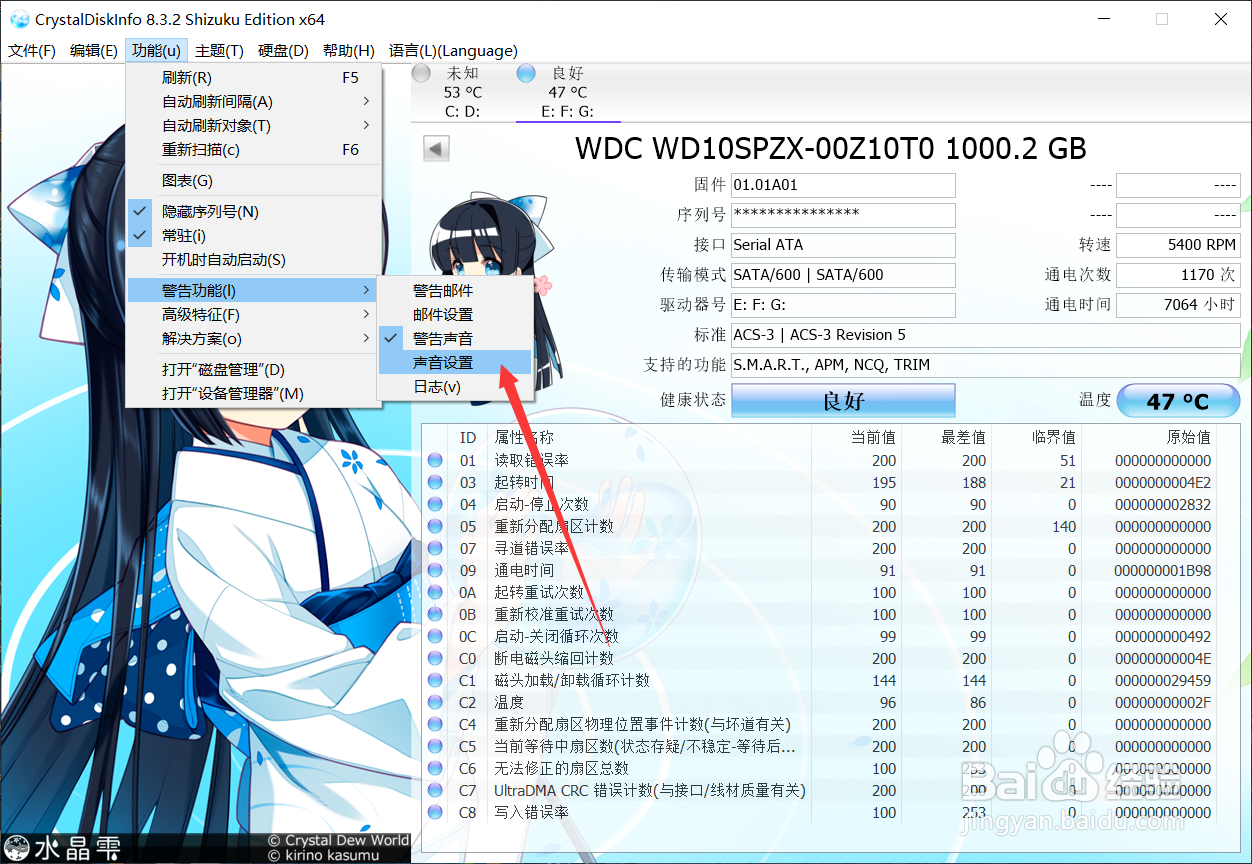Screen dimensions: 1252x864
Task: Toggle 常驻(i) checked menu item
Action: click(253, 236)
